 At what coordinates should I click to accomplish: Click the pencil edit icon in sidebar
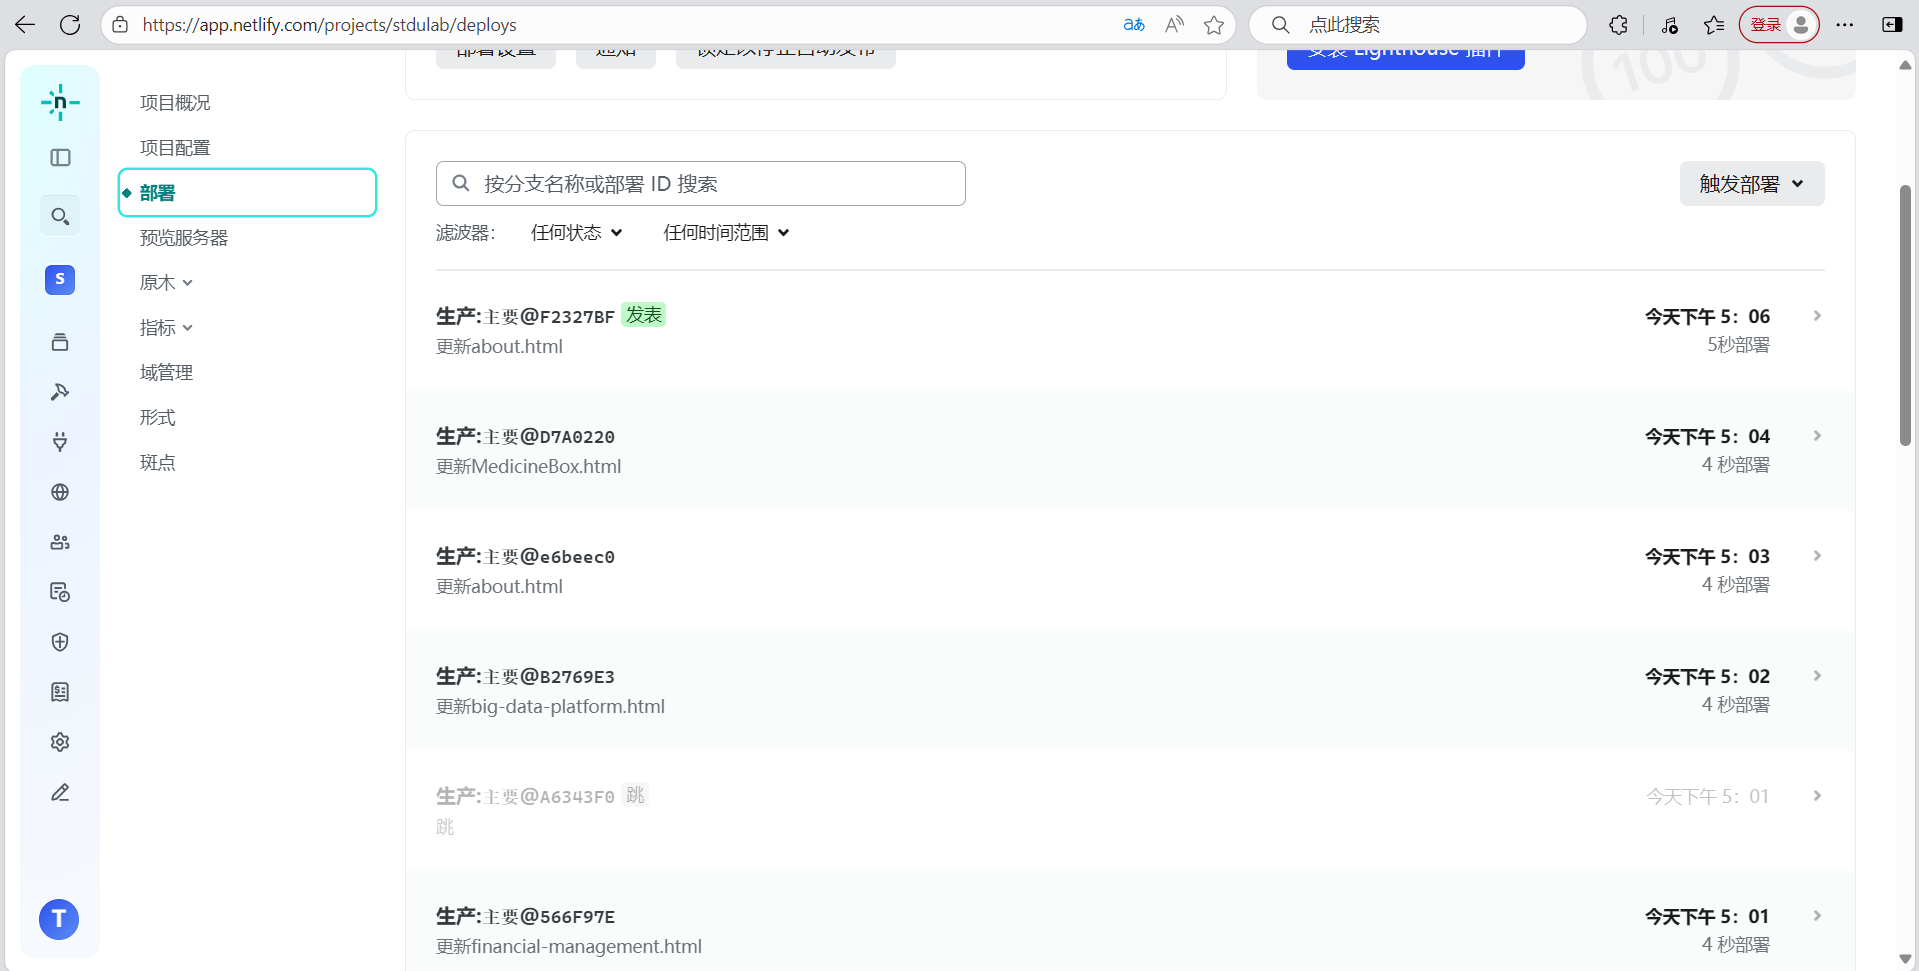pyautogui.click(x=60, y=792)
